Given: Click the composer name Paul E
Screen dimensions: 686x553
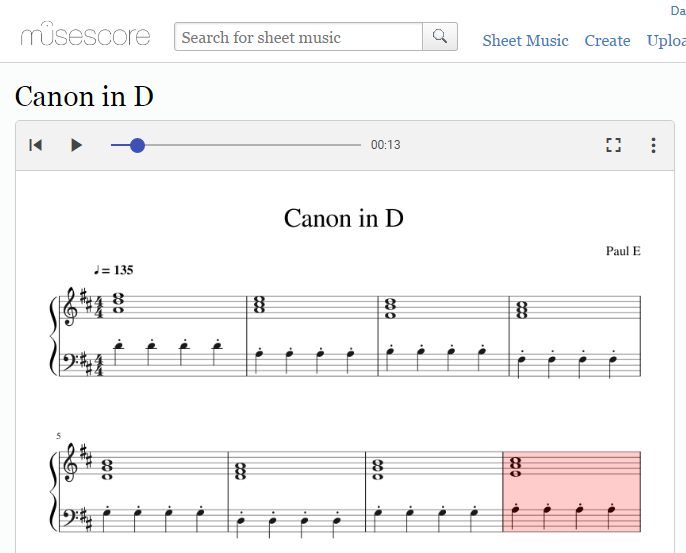Looking at the screenshot, I should click(623, 251).
